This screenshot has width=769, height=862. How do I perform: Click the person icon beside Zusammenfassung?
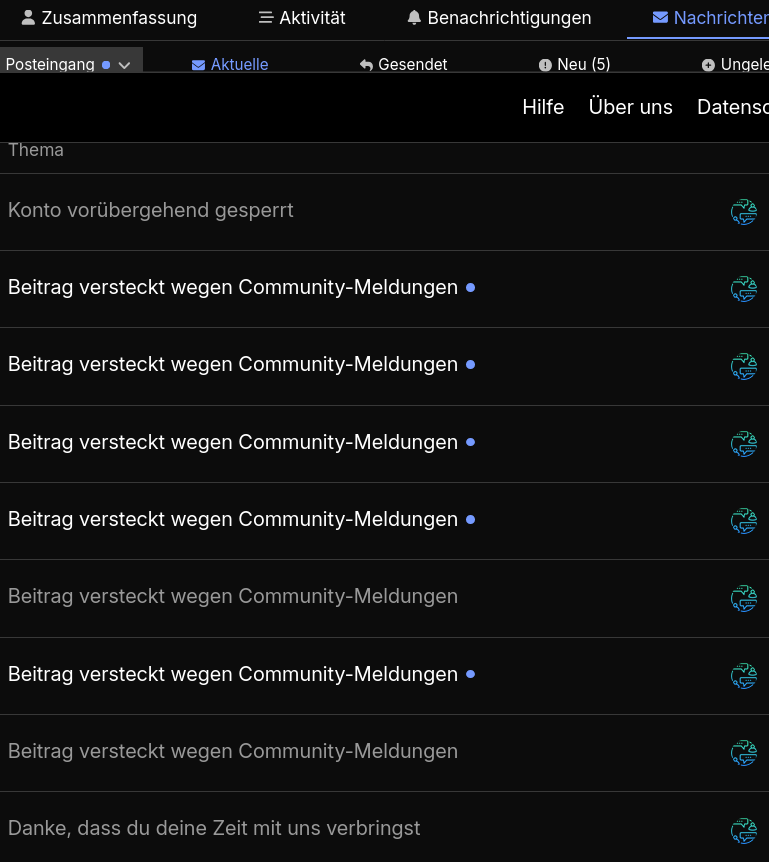coord(28,18)
